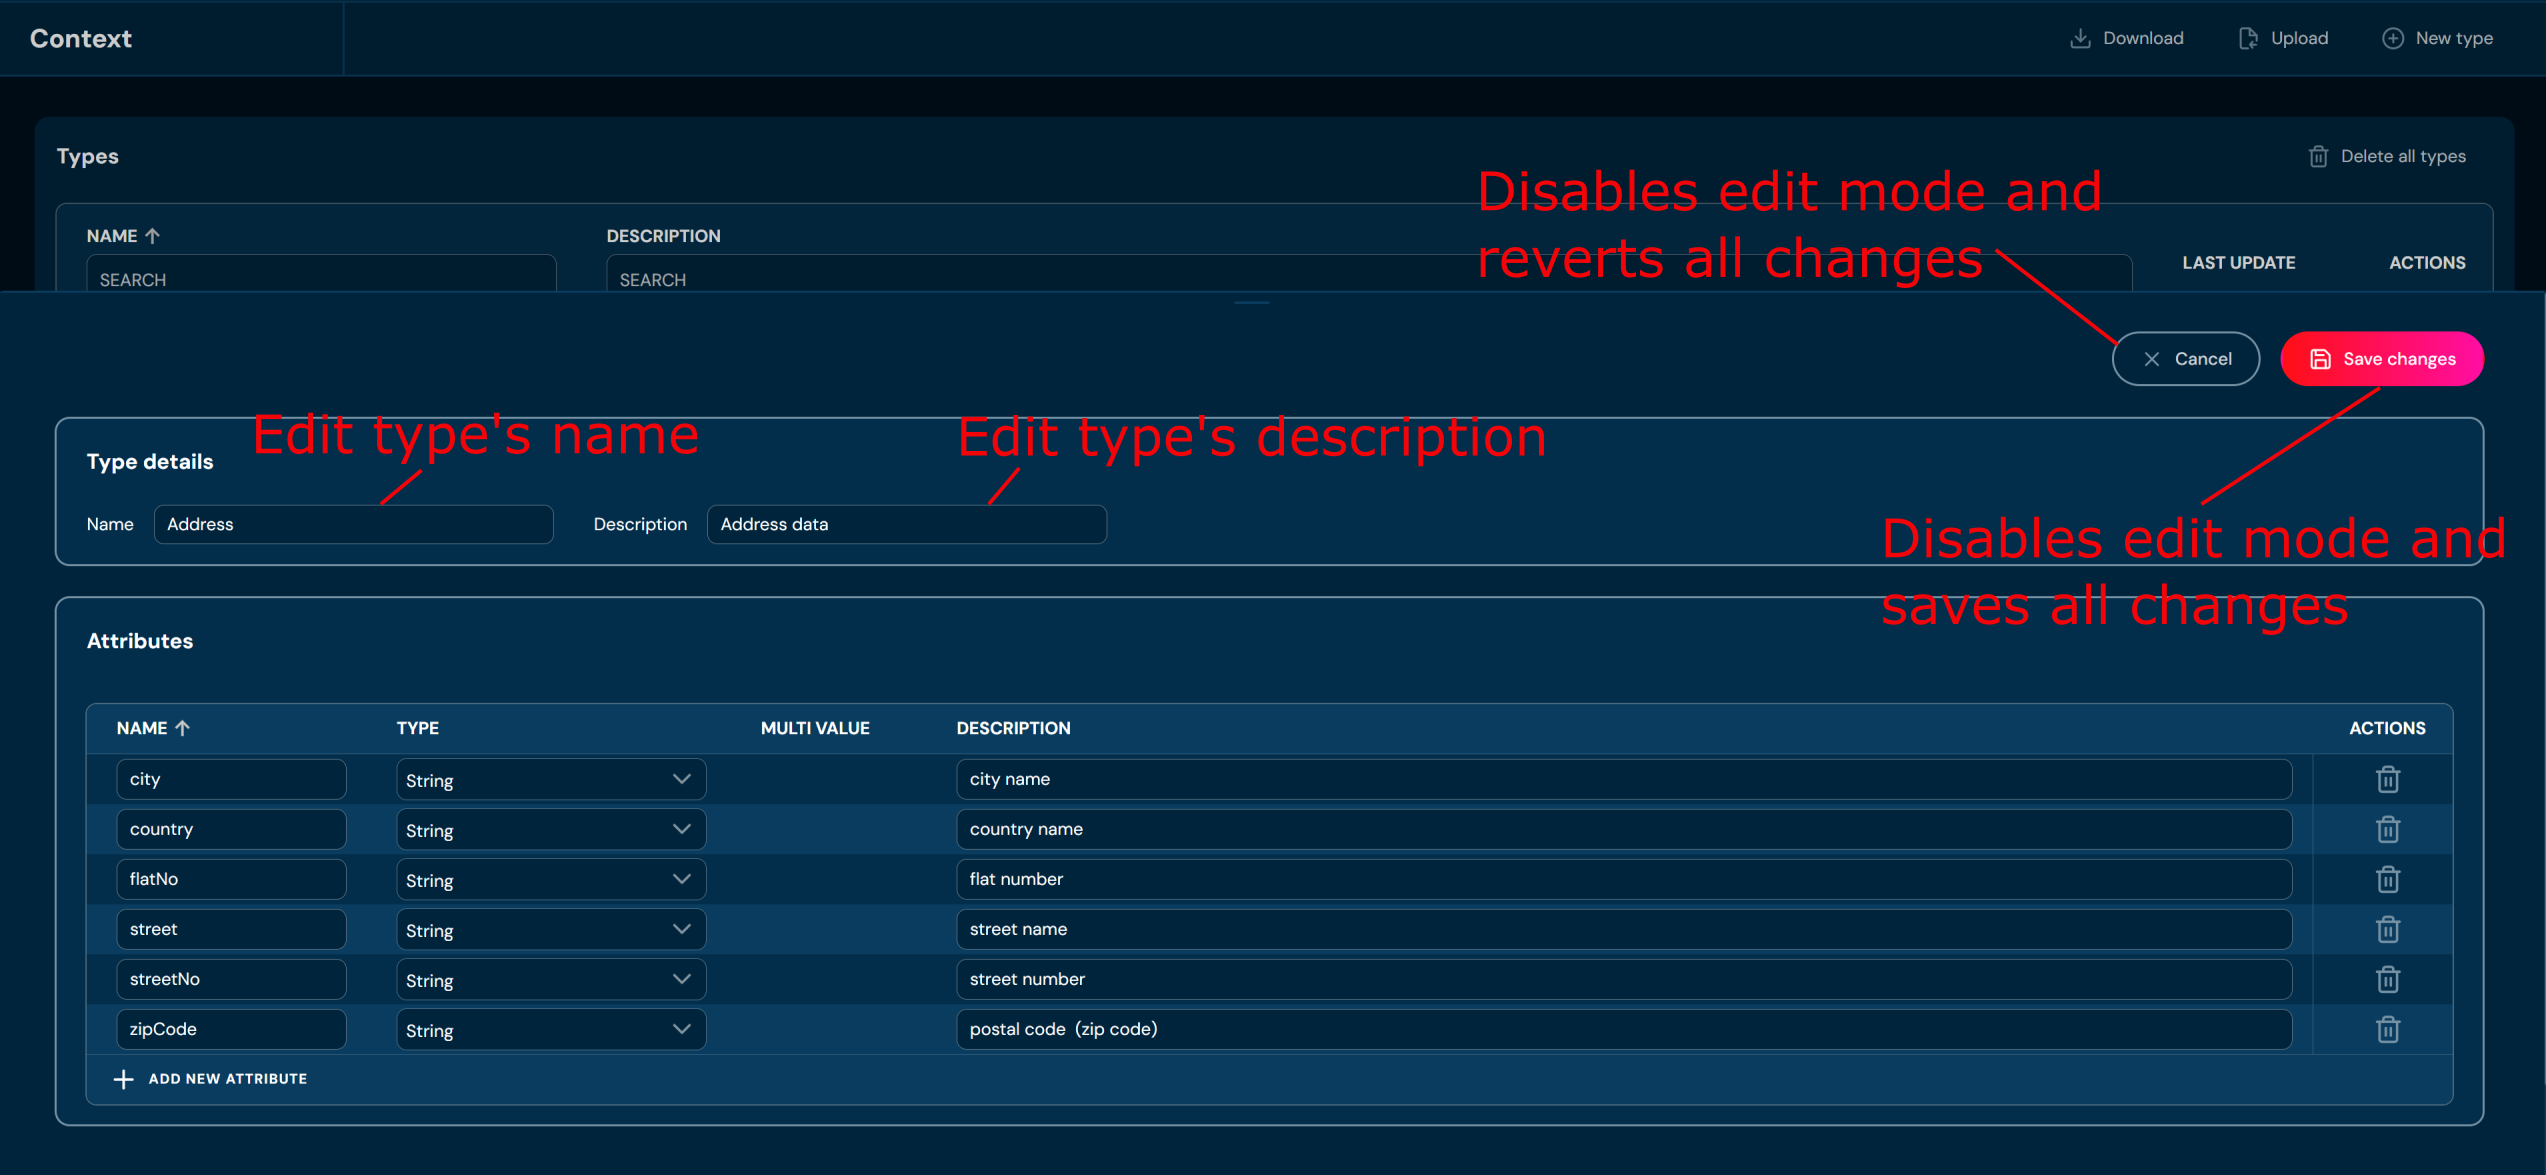Create a New type from header
The image size is (2546, 1175).
[2437, 38]
